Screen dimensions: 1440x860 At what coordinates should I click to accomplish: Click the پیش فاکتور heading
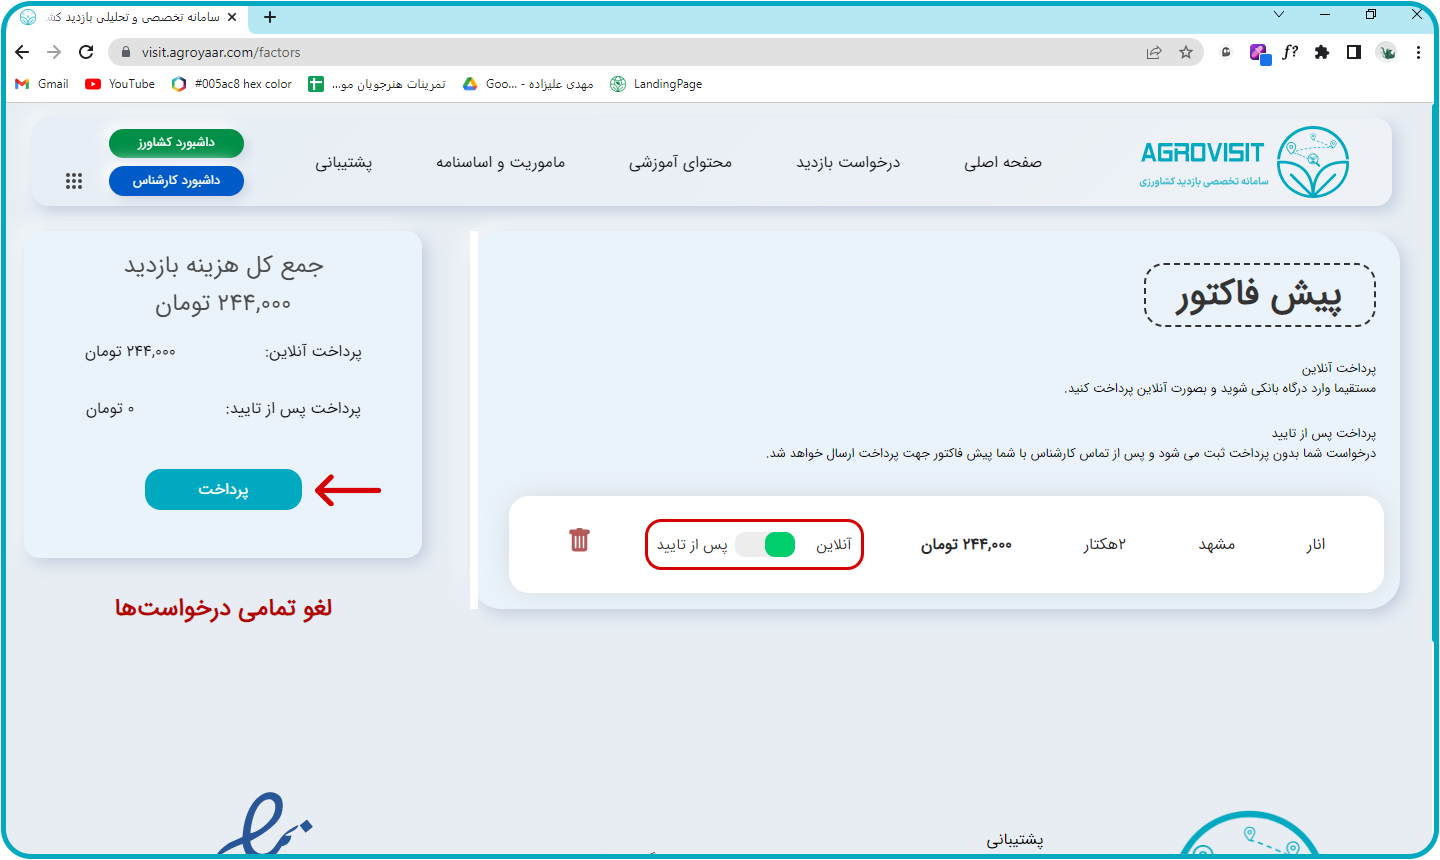[1260, 295]
